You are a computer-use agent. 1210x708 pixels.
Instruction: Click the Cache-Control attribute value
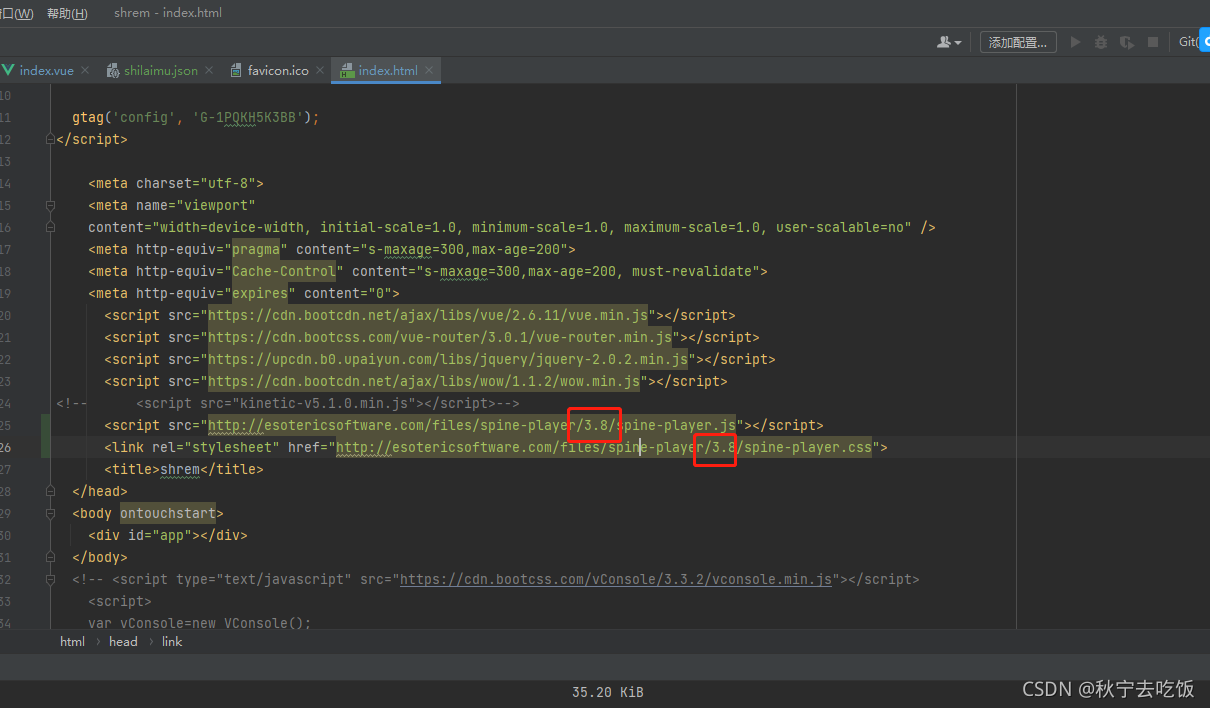pos(284,271)
